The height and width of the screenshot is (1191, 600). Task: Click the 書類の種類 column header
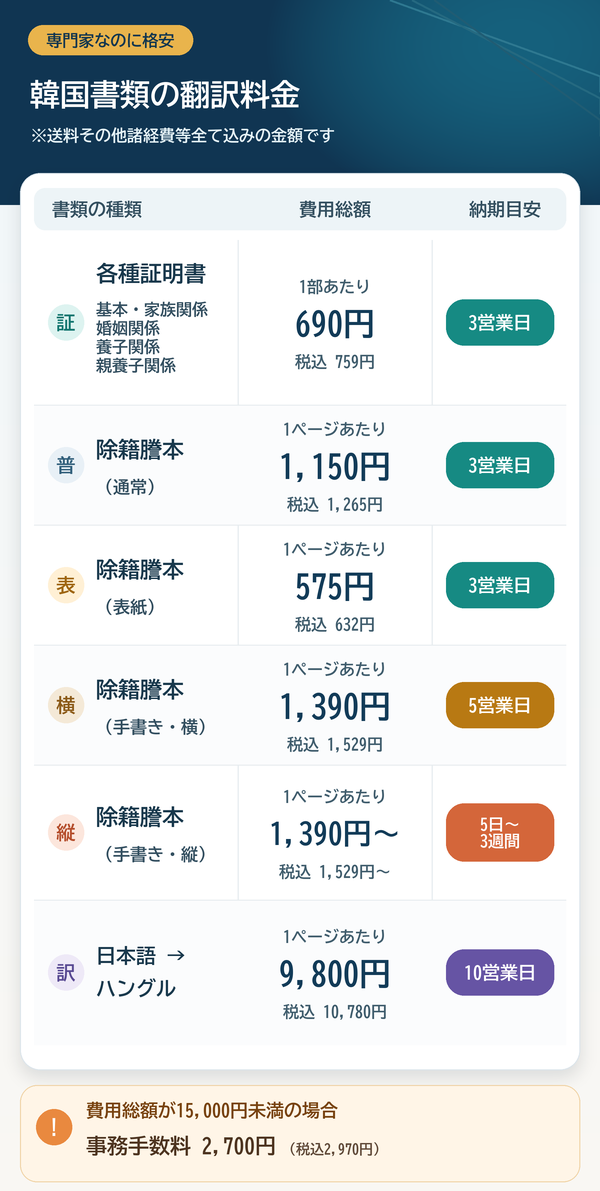[x=96, y=210]
